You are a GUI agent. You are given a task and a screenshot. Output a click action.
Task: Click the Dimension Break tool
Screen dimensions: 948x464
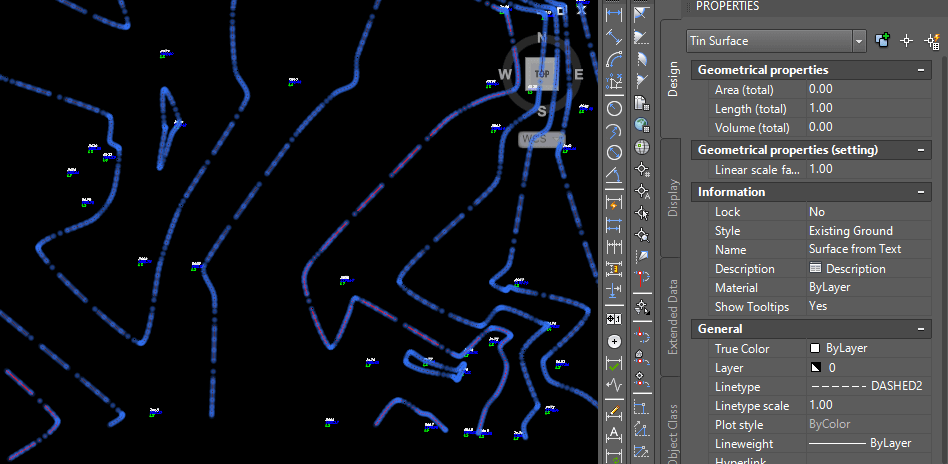click(614, 289)
